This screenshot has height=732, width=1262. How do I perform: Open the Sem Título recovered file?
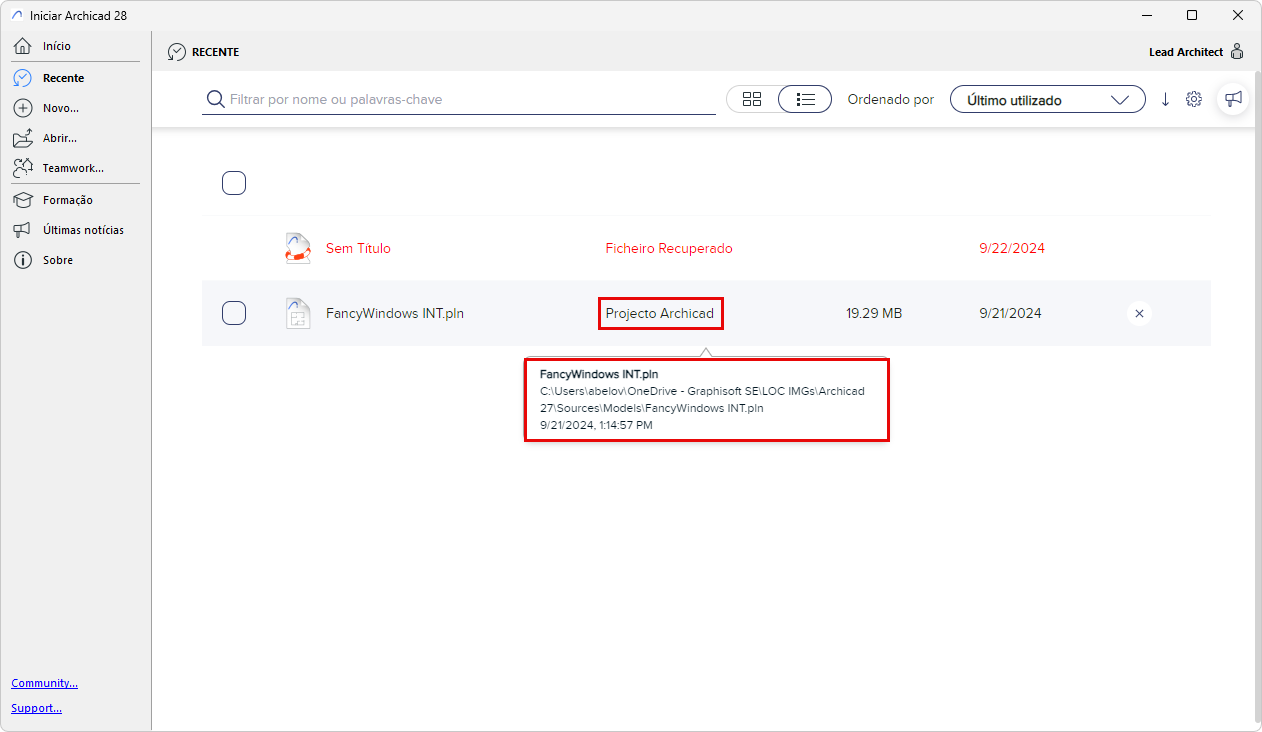point(358,248)
